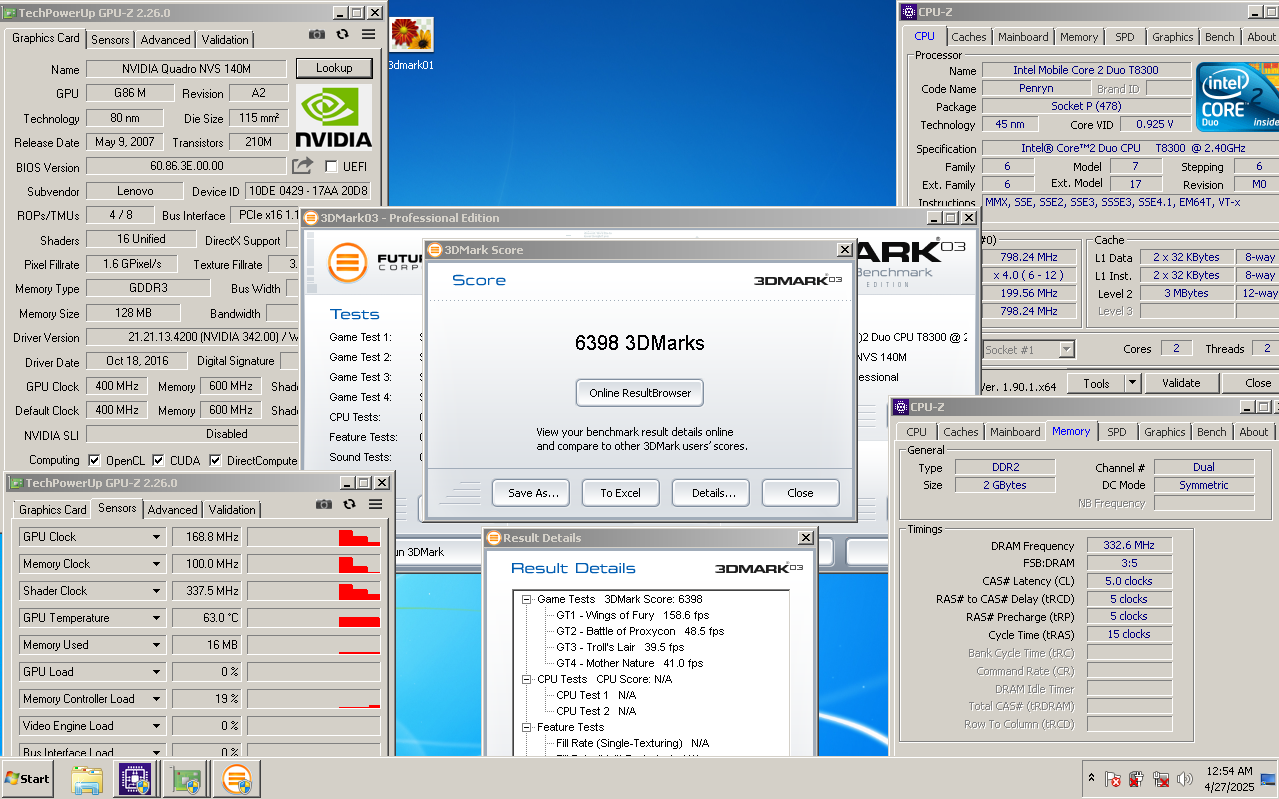Viewport: 1279px width, 799px height.
Task: Open Graphics tab in top CPU-Z window
Action: tap(1172, 37)
